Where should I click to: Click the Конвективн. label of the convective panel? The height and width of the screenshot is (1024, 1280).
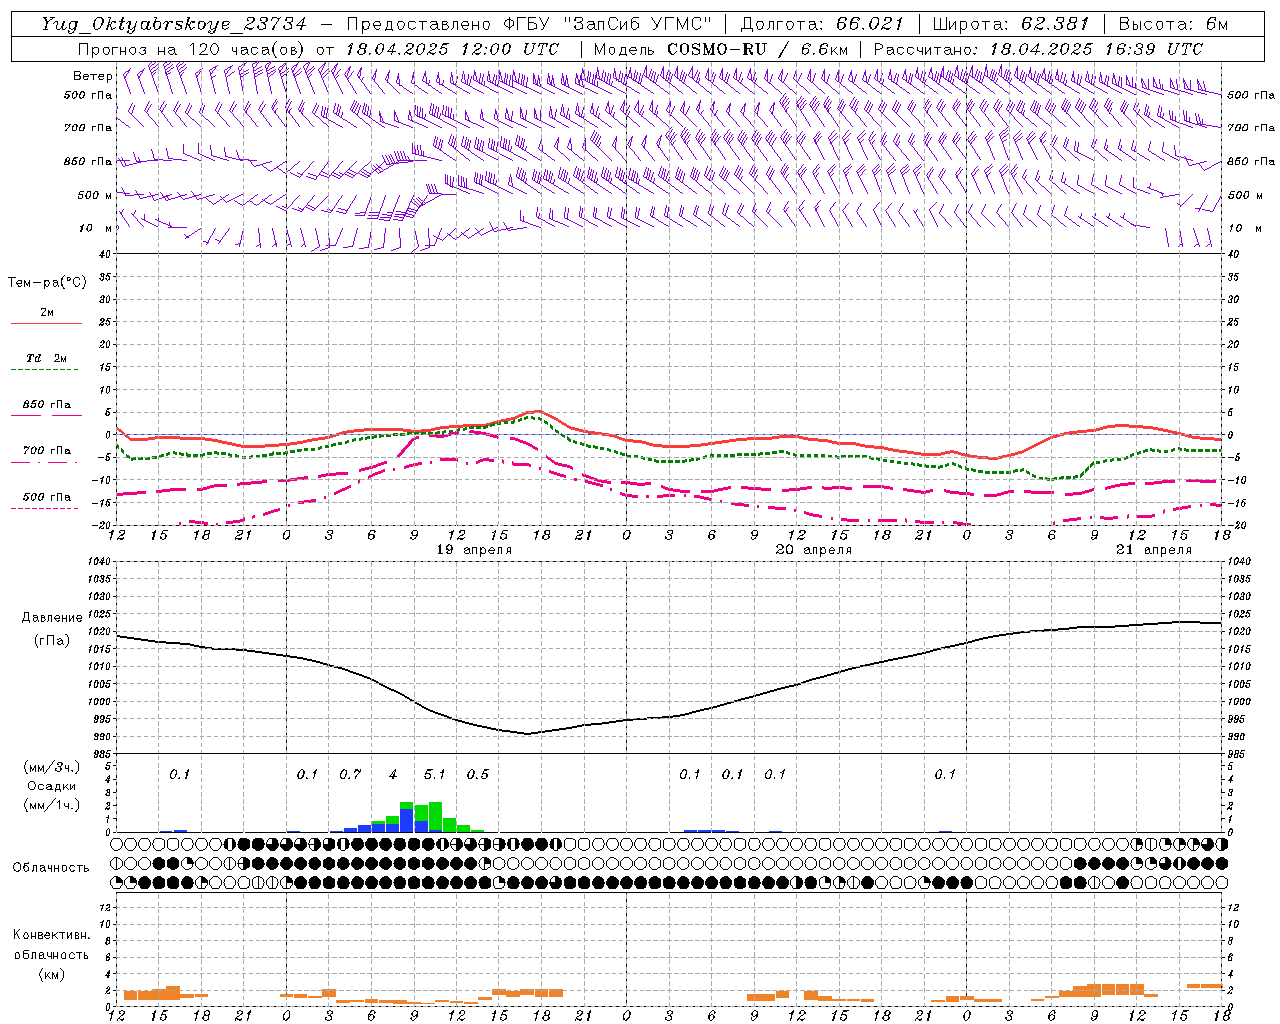(51, 935)
